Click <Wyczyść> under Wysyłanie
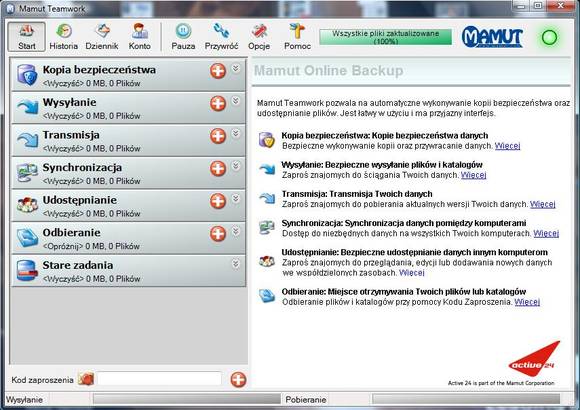Viewport: 580px width, 410px height. tap(63, 116)
